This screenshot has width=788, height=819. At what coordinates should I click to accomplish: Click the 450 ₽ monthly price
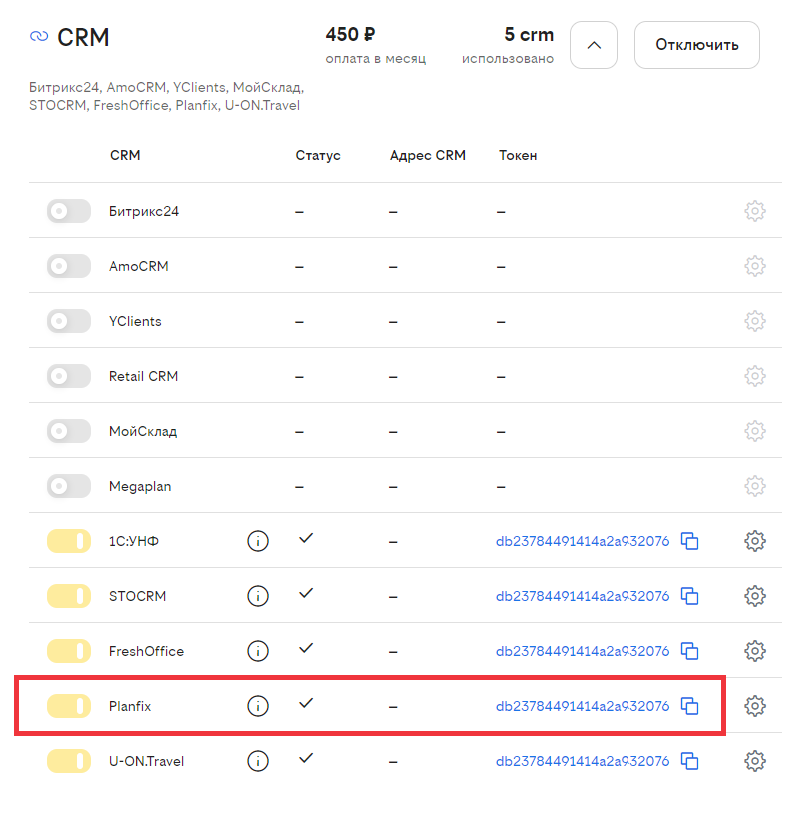click(x=350, y=34)
